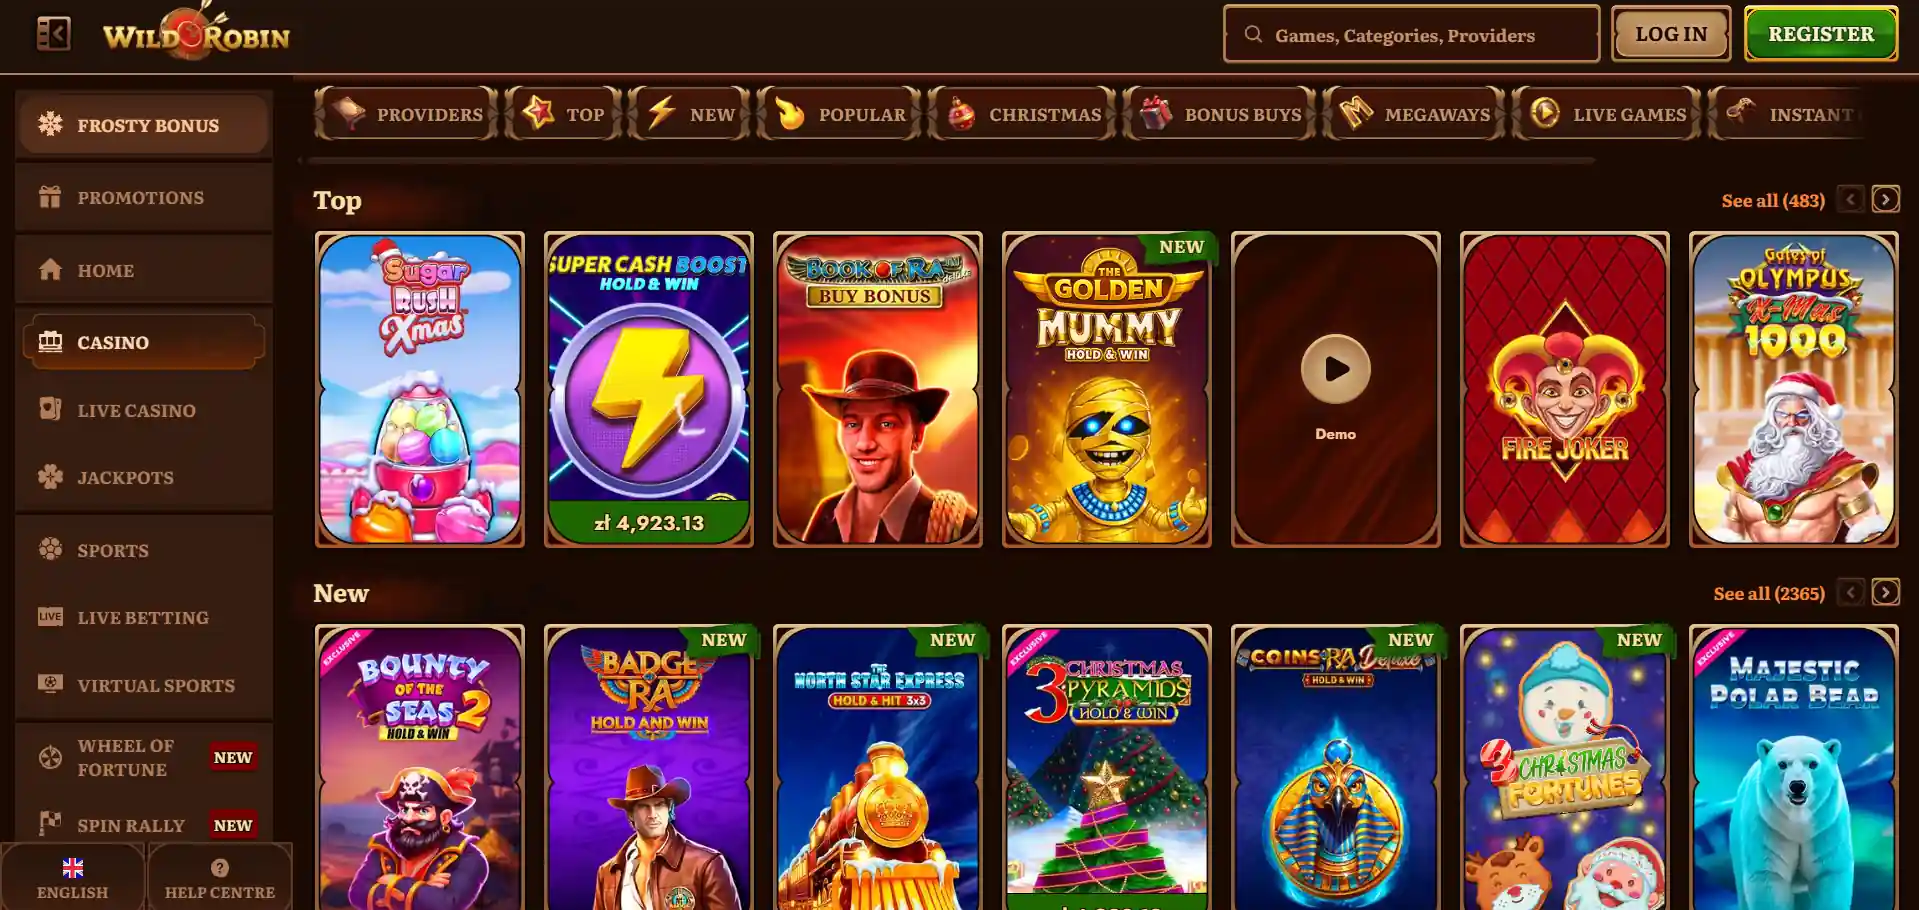Viewport: 1919px width, 910px height.
Task: Open Help Centre question mark icon
Action: (220, 868)
